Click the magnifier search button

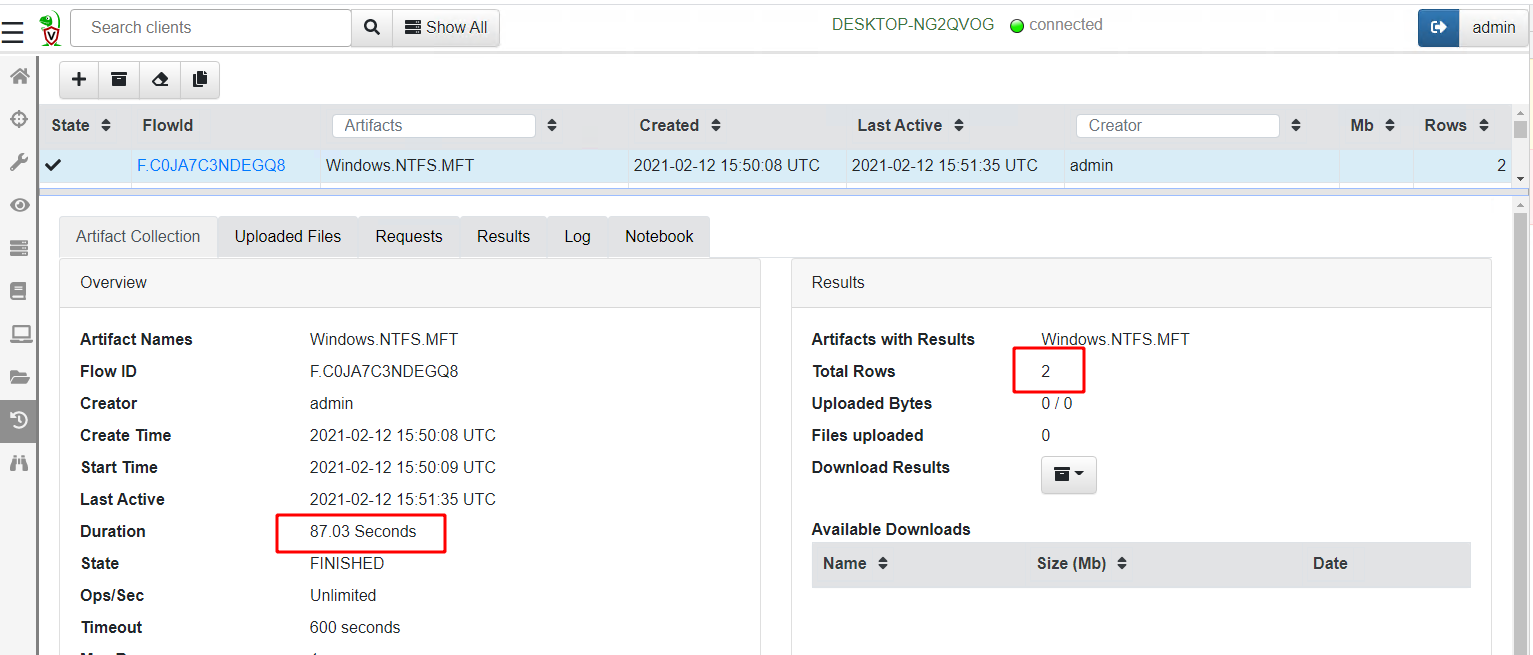tap(372, 28)
